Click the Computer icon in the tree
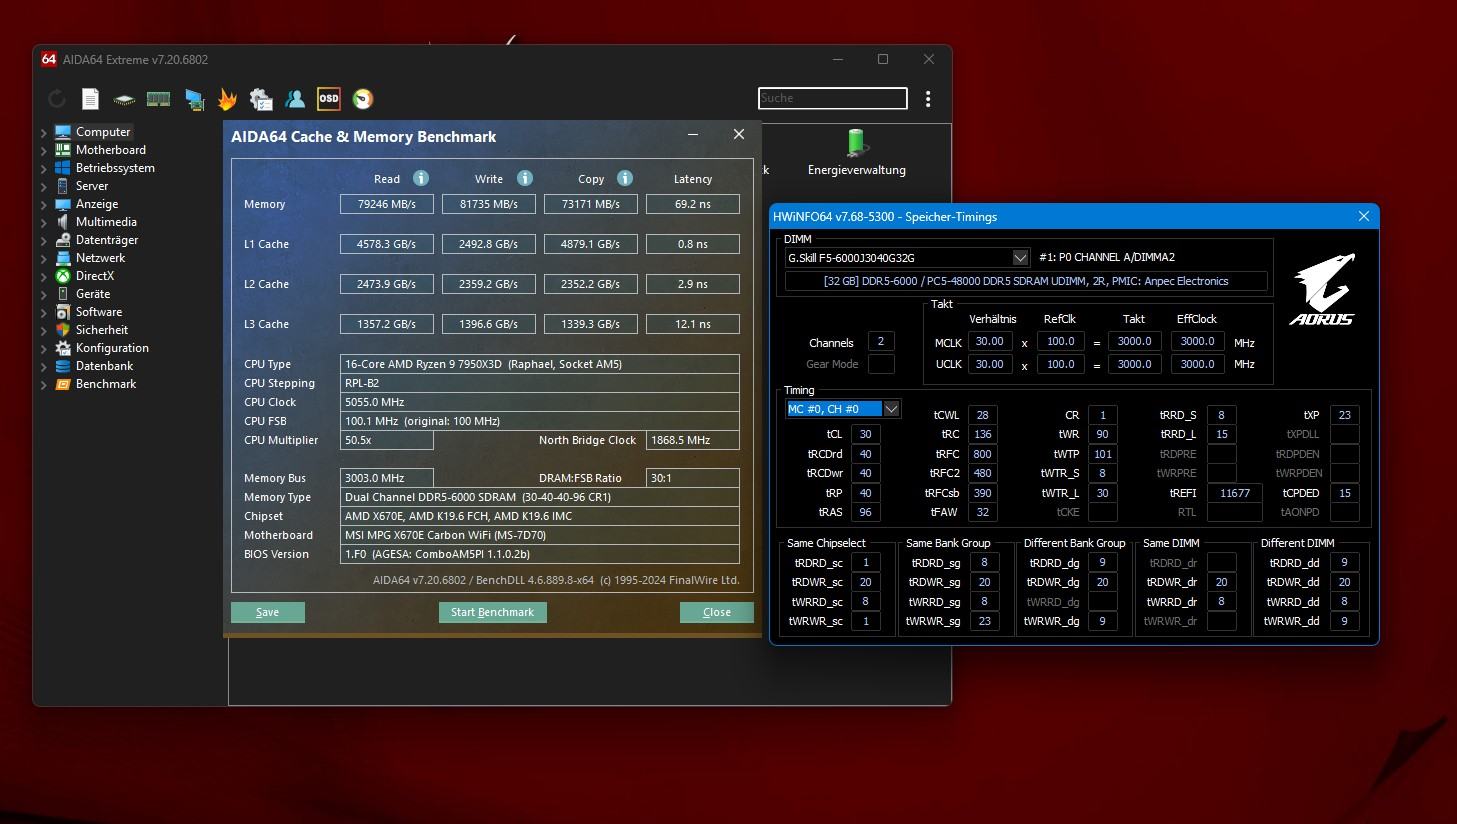 click(63, 132)
